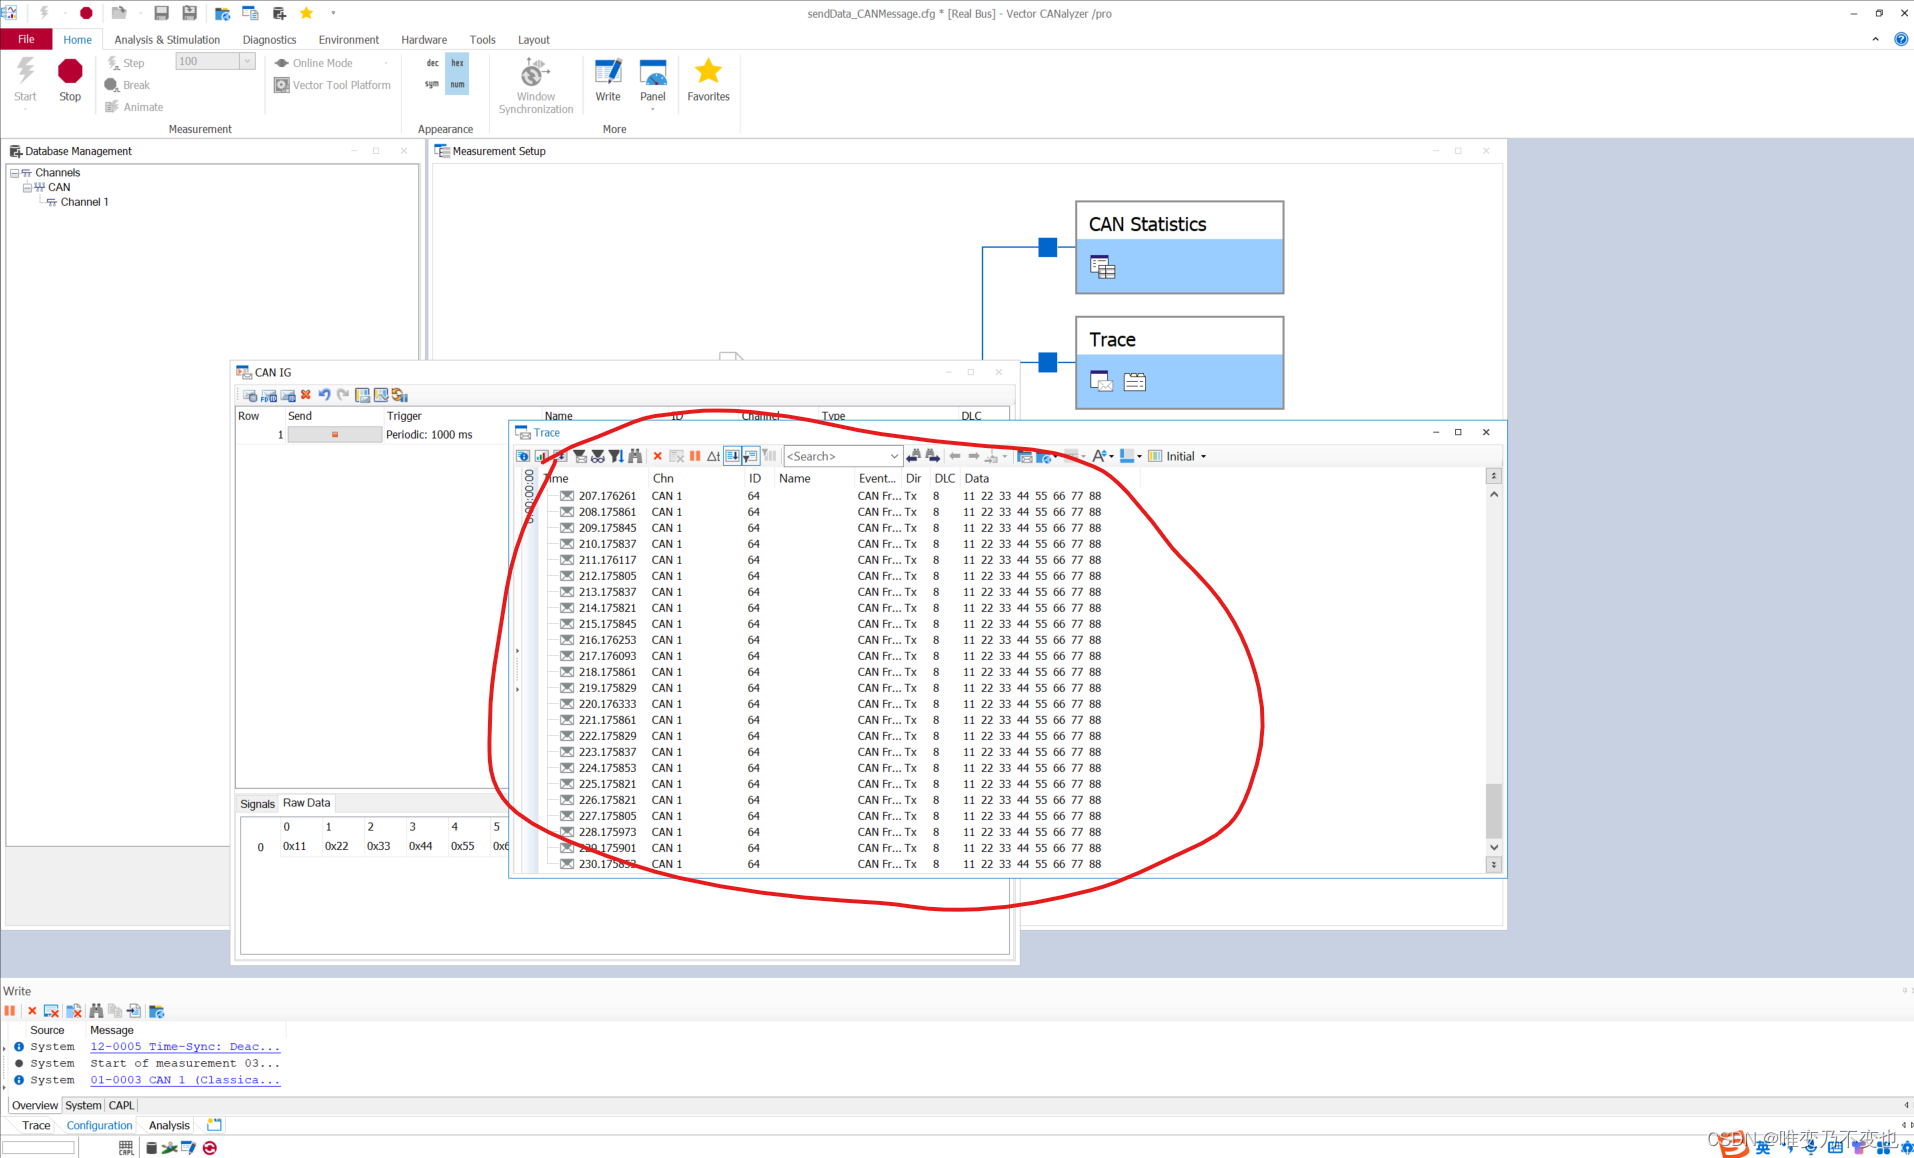Toggle Online Mode
The image size is (1914, 1158).
(x=313, y=63)
